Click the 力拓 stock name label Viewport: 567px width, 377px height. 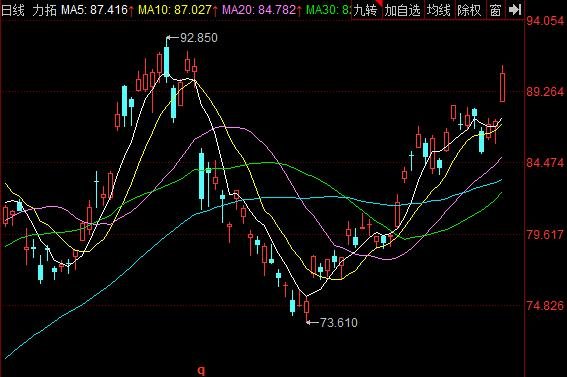[44, 10]
